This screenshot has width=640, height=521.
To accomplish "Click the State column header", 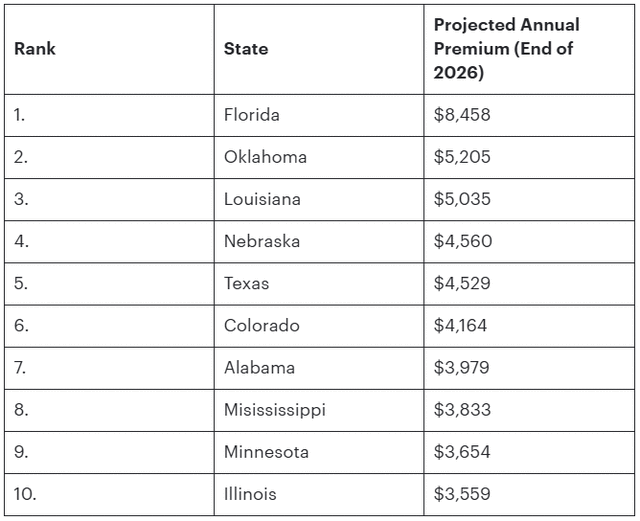I will [246, 49].
